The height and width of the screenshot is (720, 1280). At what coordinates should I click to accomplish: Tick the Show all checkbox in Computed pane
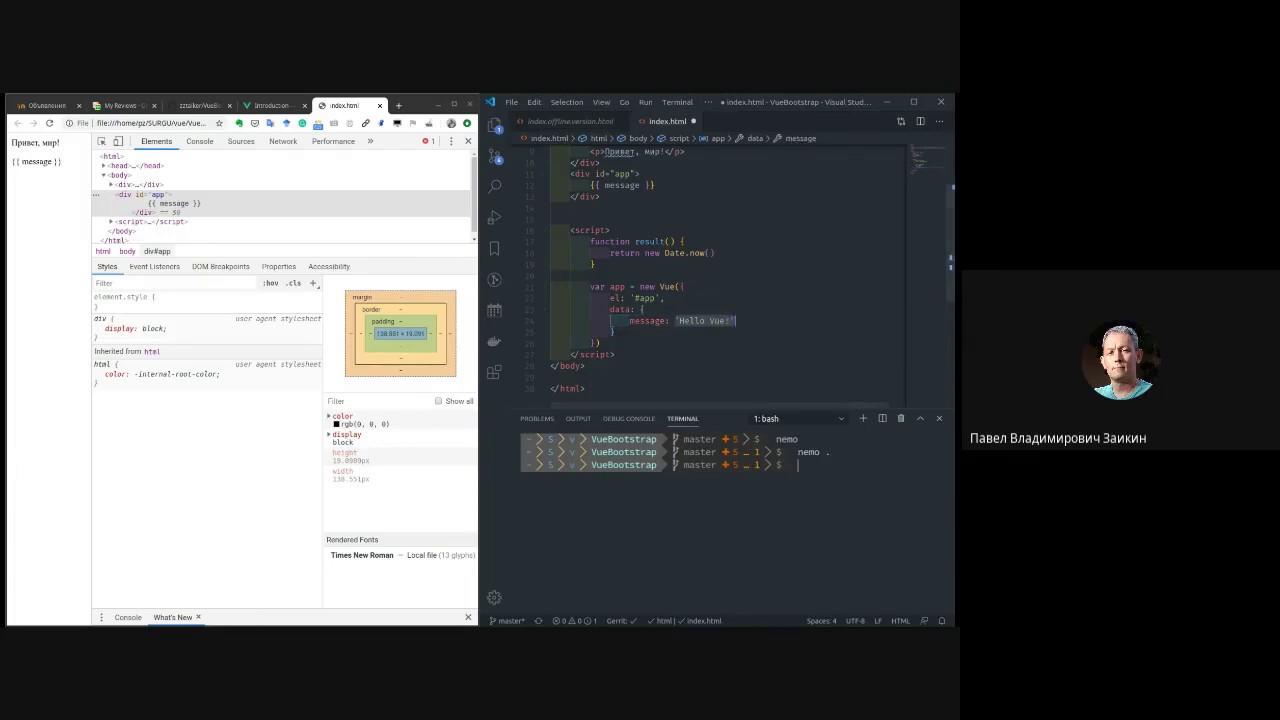[438, 401]
